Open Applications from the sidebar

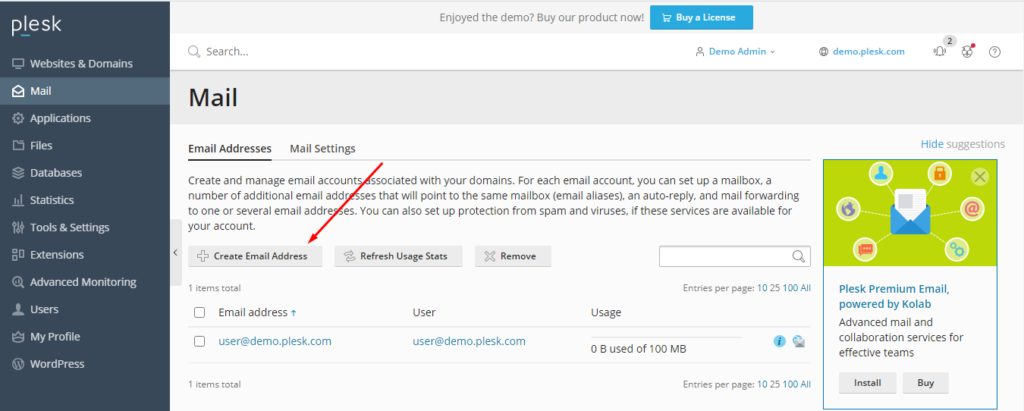coord(85,118)
